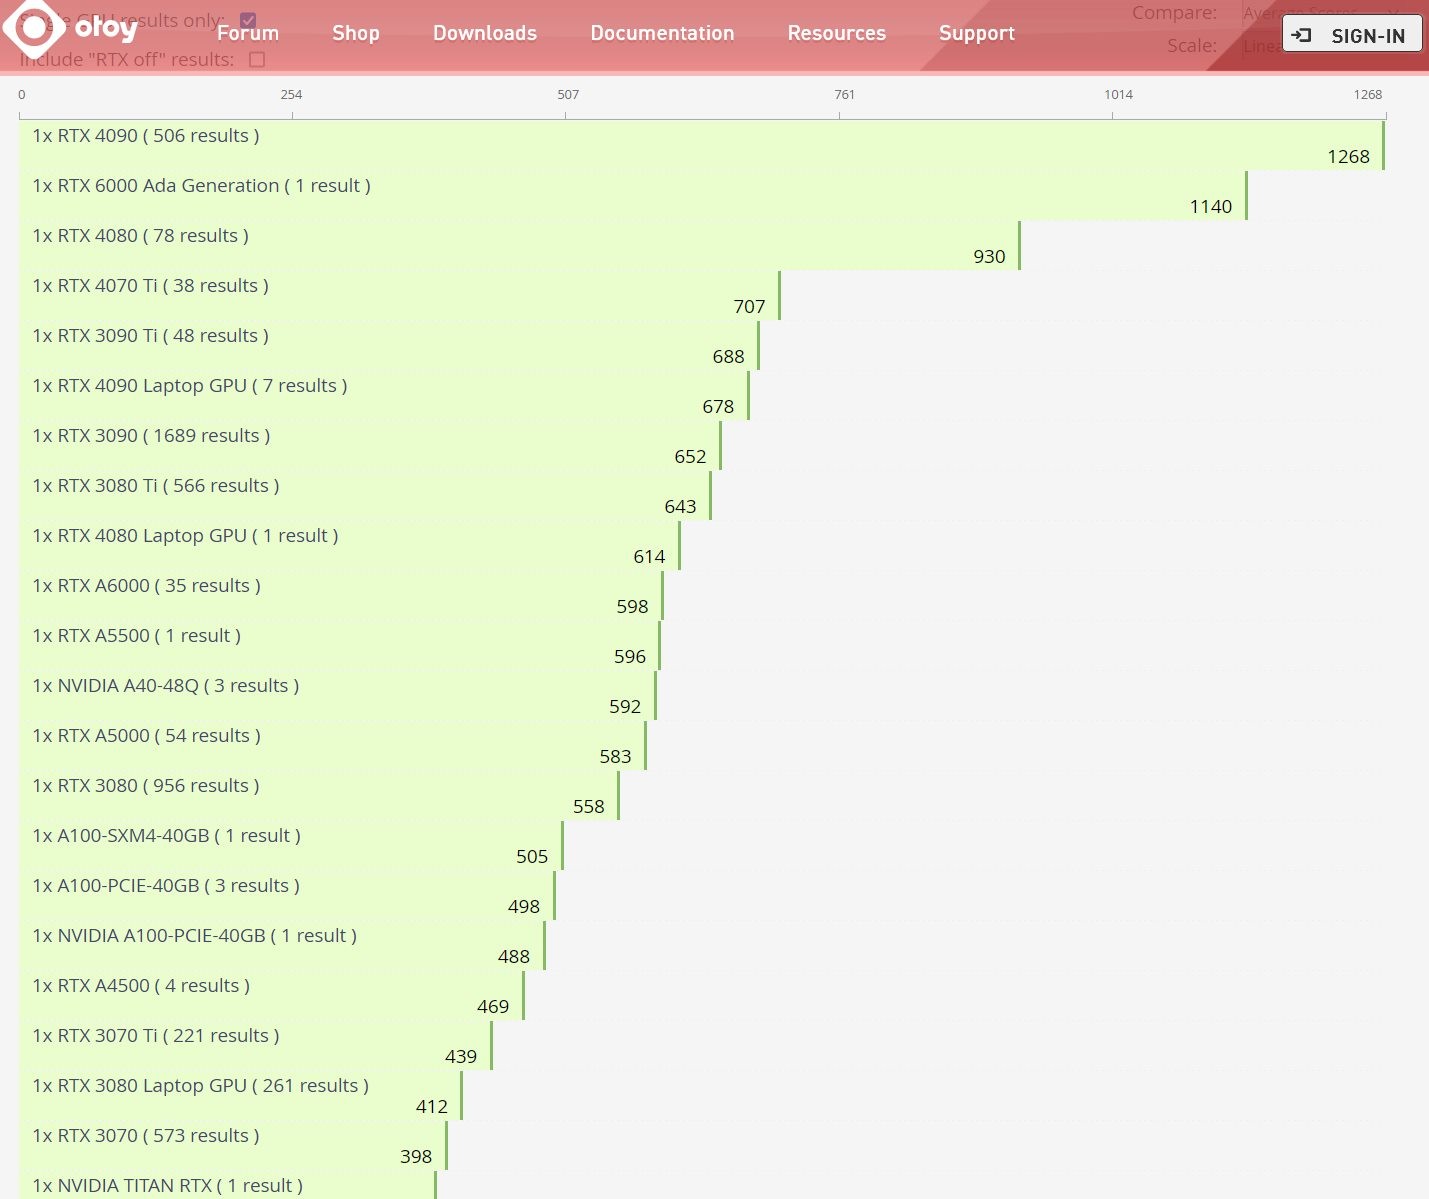Select "1x RTX 3070 Ti ( 221 results )"
The image size is (1429, 1199).
click(x=156, y=1036)
